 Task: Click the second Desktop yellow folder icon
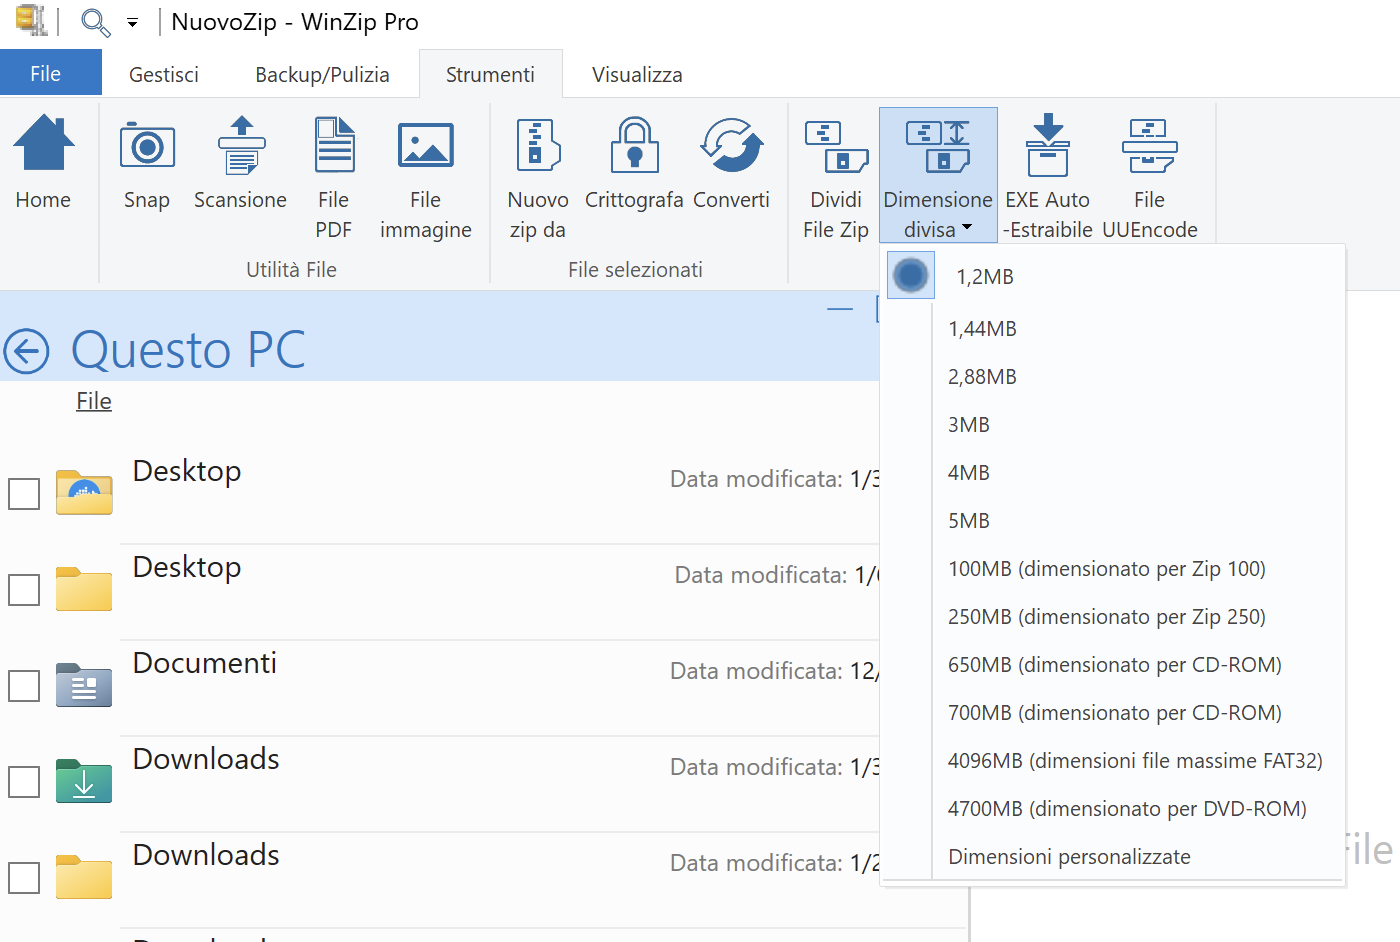[84, 589]
